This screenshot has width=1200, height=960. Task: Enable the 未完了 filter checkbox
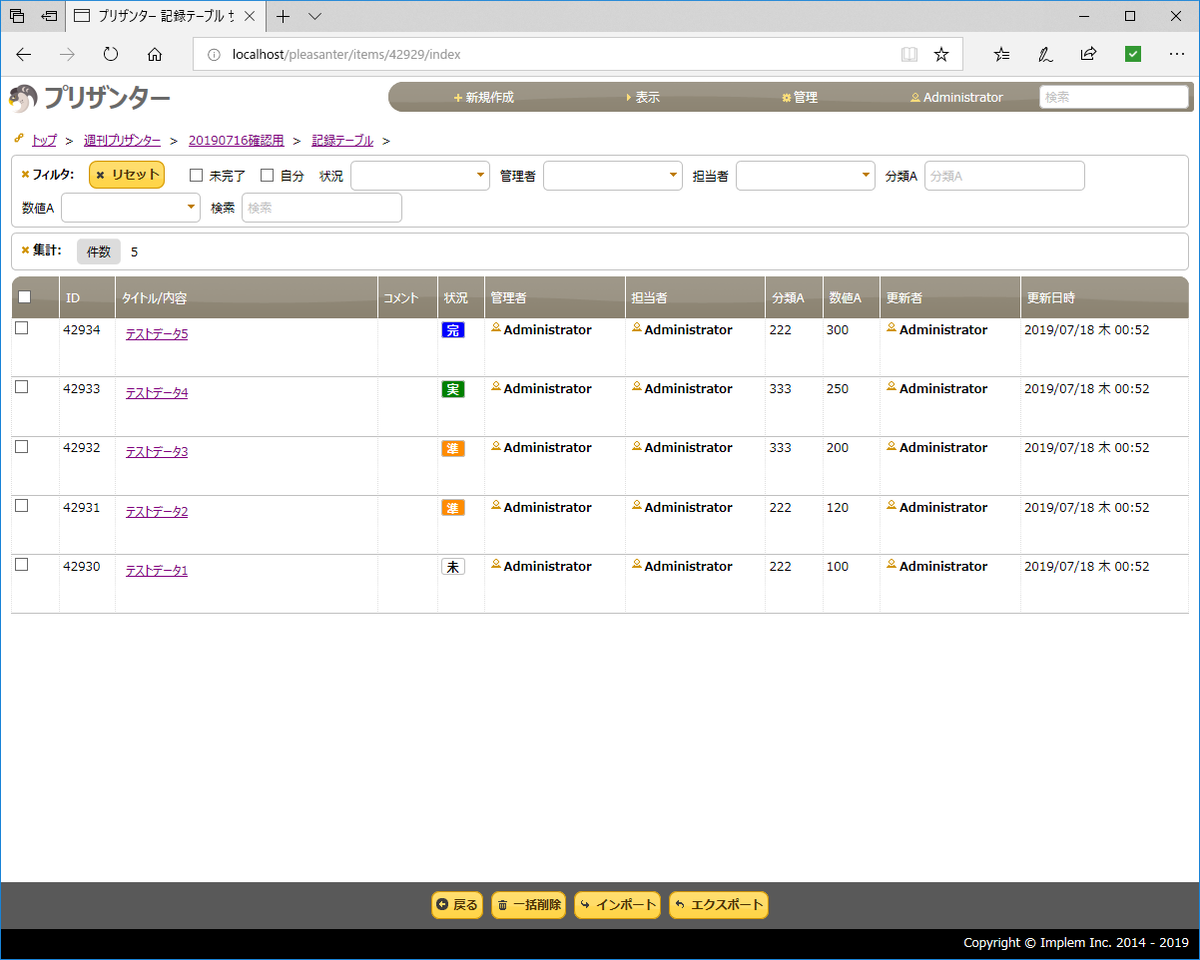point(196,175)
